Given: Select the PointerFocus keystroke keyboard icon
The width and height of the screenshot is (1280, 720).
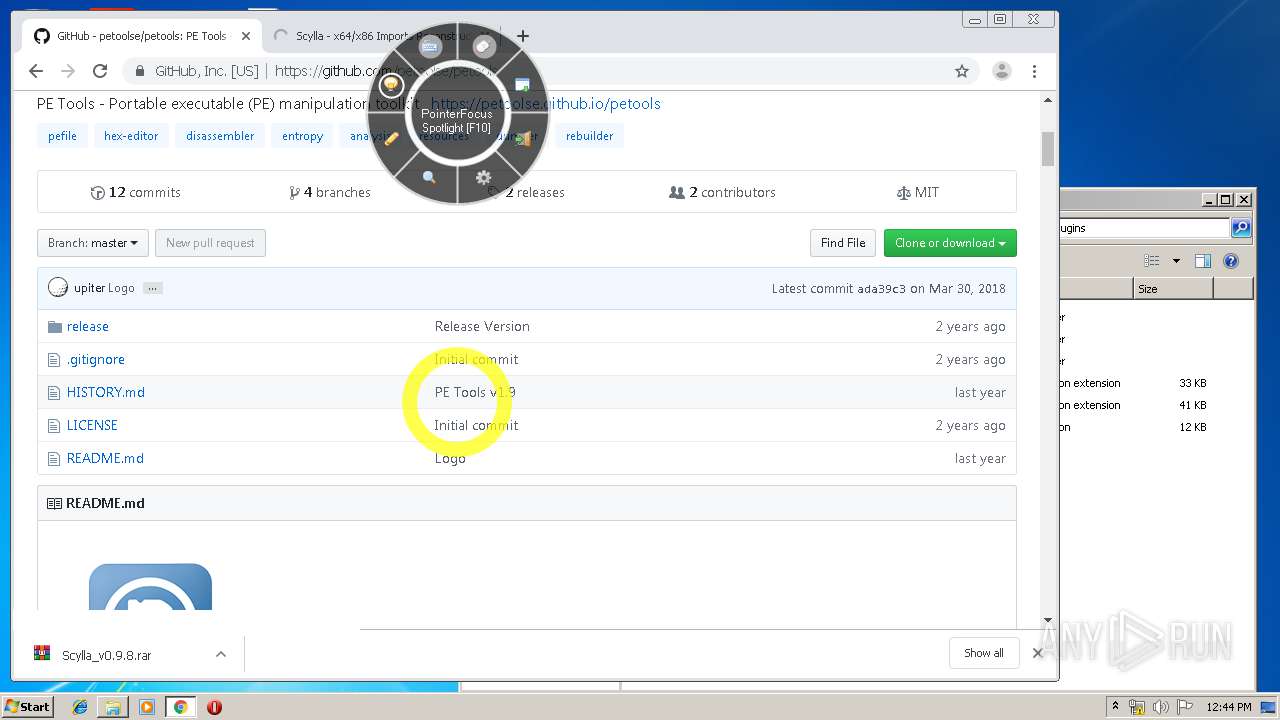Looking at the screenshot, I should [x=430, y=47].
